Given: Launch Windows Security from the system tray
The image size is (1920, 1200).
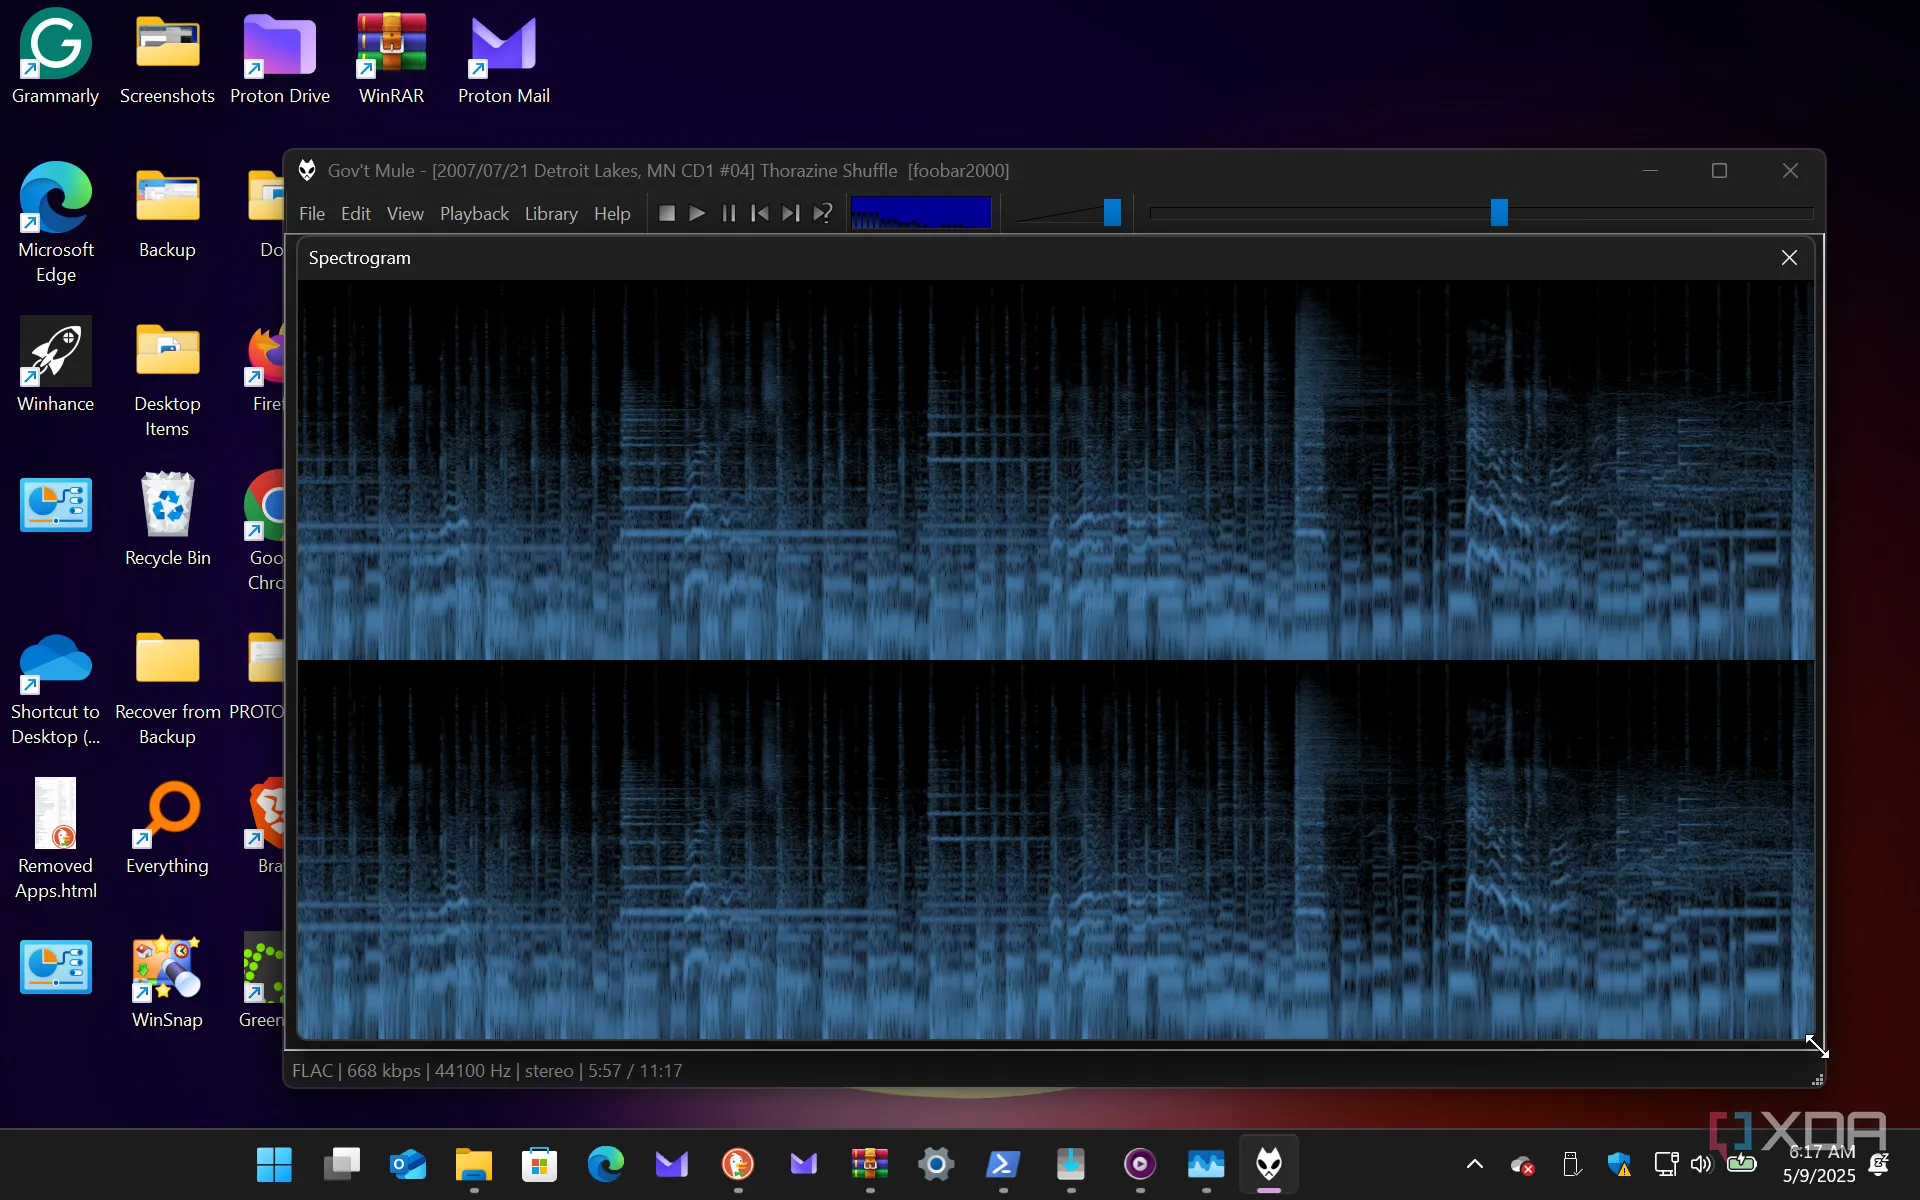Looking at the screenshot, I should tap(1620, 1164).
